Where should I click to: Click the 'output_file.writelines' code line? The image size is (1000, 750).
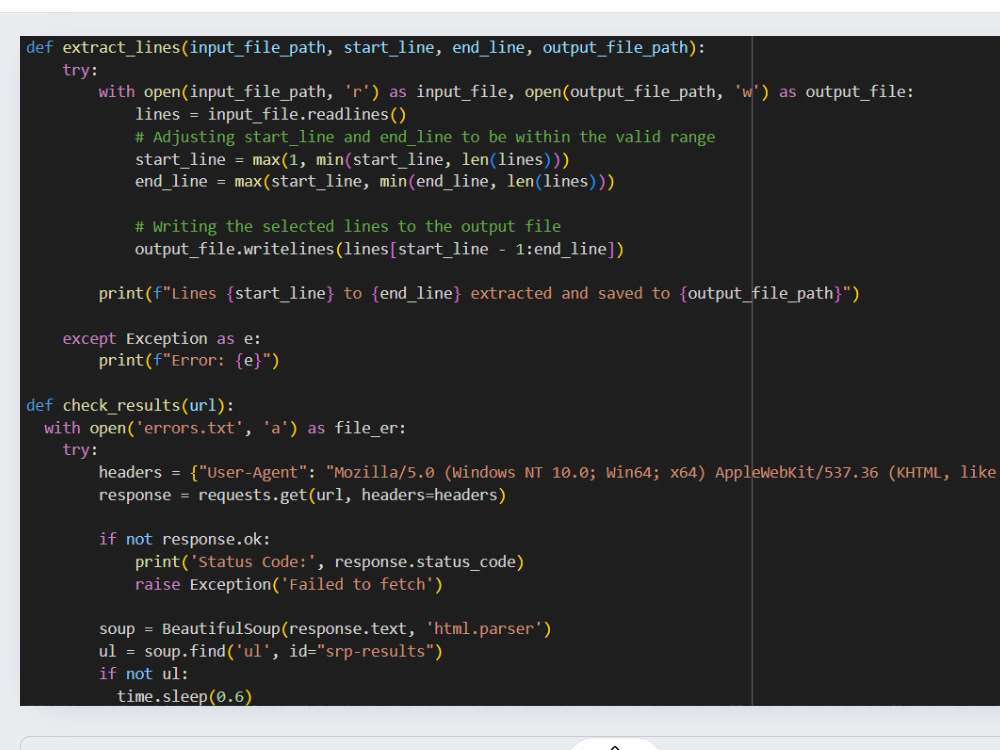[379, 249]
